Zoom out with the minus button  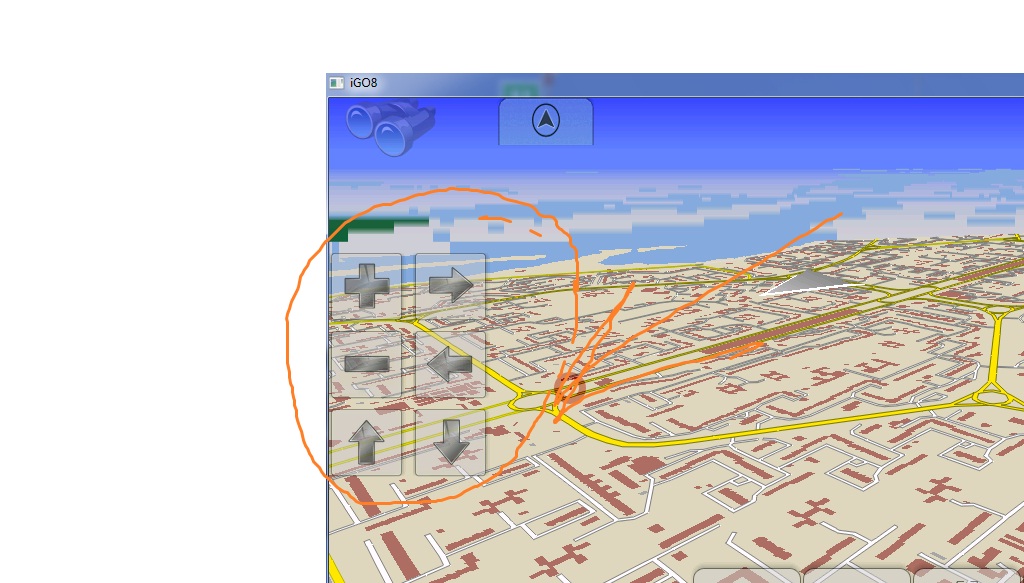point(366,364)
